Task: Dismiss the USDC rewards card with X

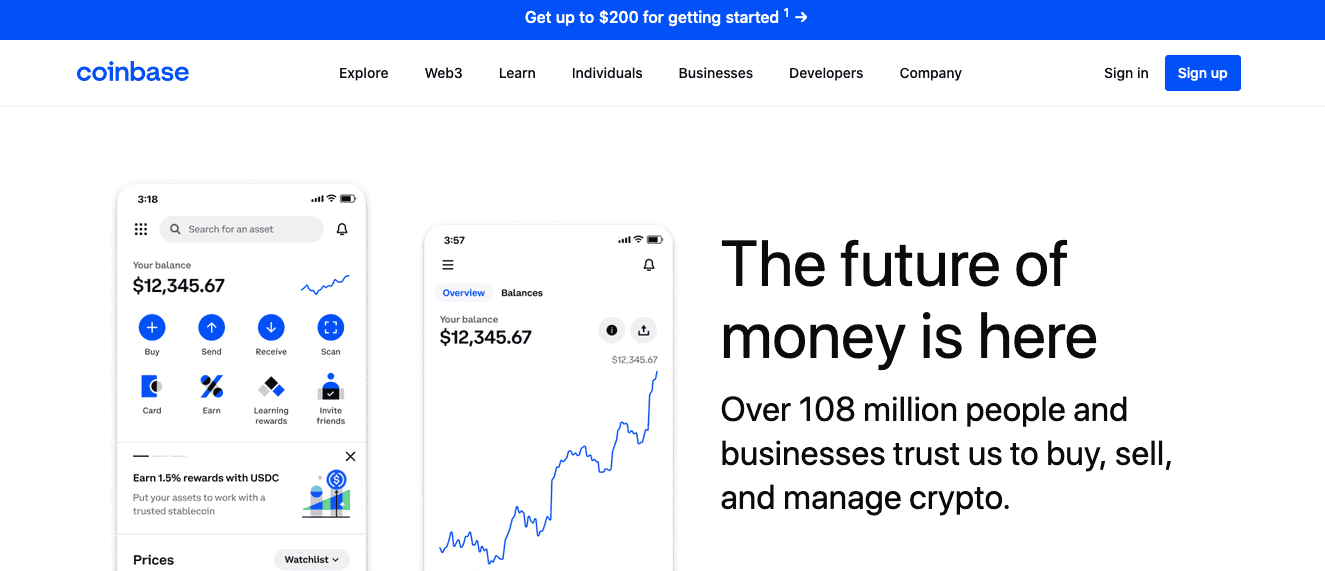Action: click(x=350, y=456)
